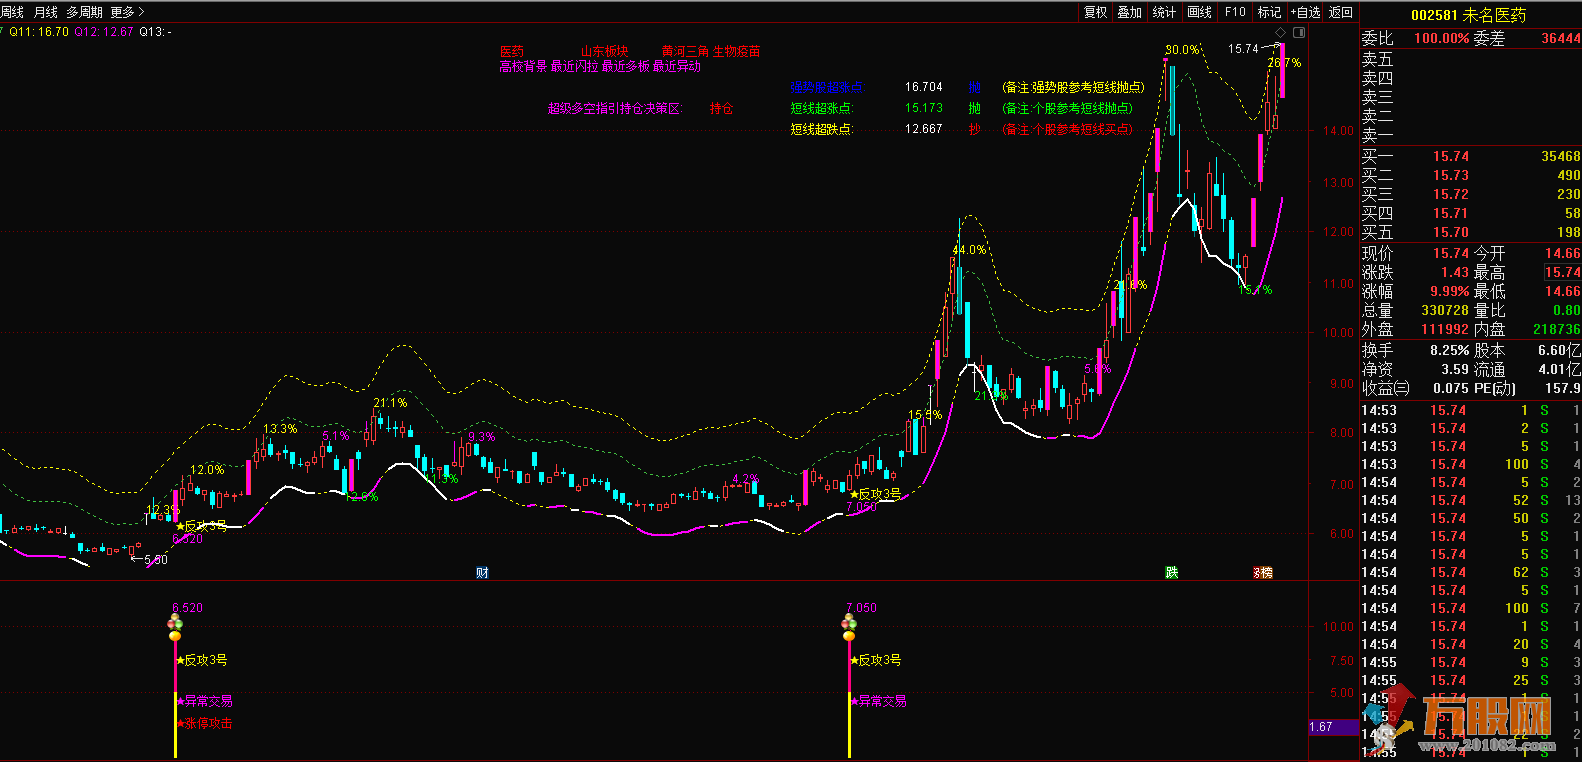Click the 最近闪拉 tag

pyautogui.click(x=574, y=66)
